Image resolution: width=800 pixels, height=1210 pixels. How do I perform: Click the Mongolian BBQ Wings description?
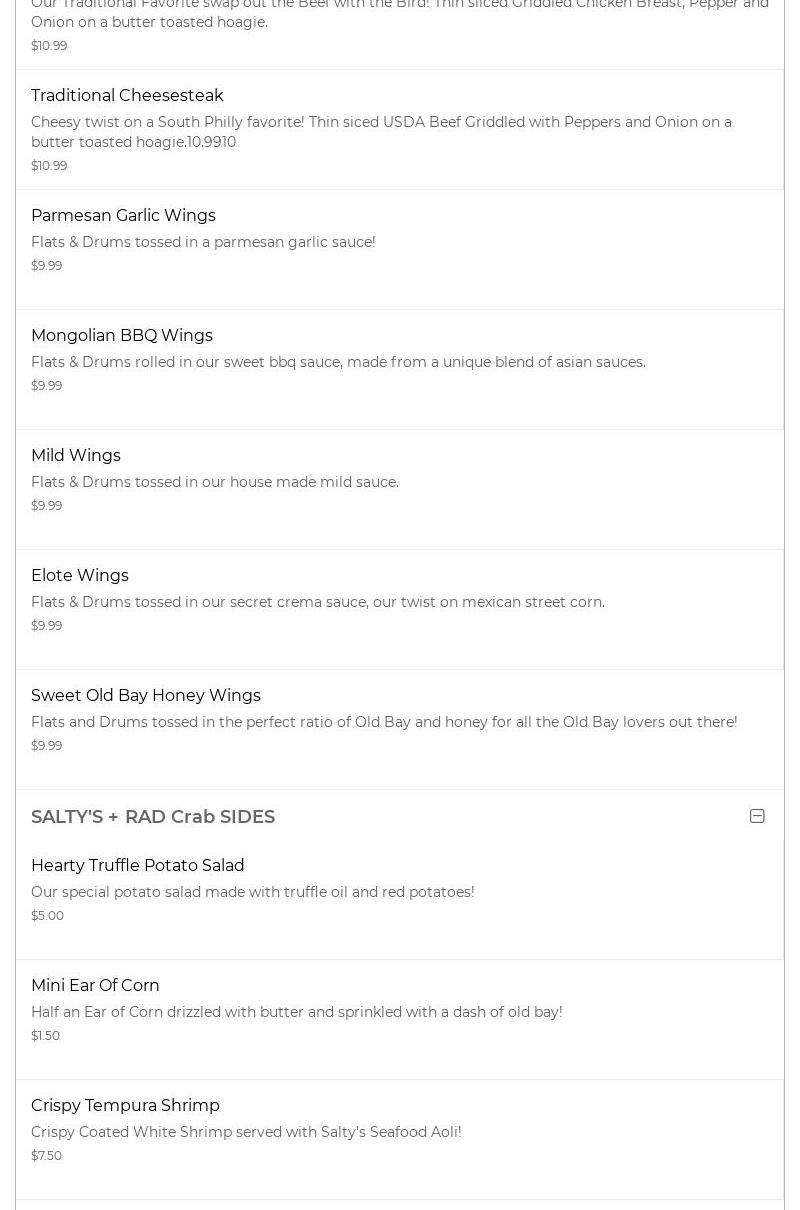point(338,362)
